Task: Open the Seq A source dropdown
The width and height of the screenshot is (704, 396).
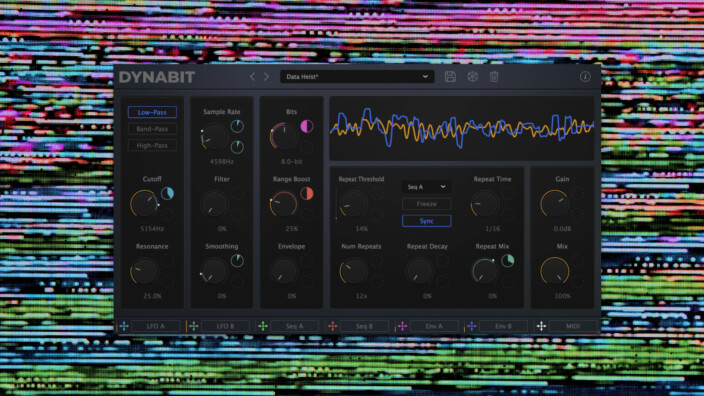Action: click(x=427, y=187)
